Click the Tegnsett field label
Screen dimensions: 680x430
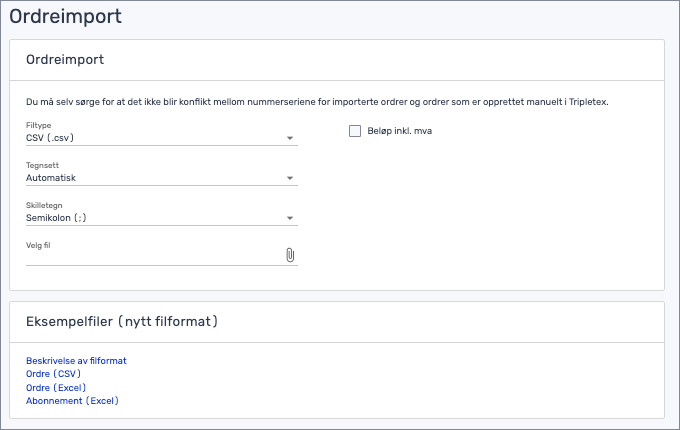pos(42,165)
